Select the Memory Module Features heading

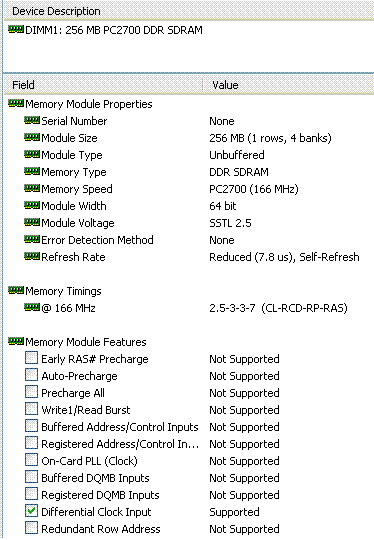86,342
